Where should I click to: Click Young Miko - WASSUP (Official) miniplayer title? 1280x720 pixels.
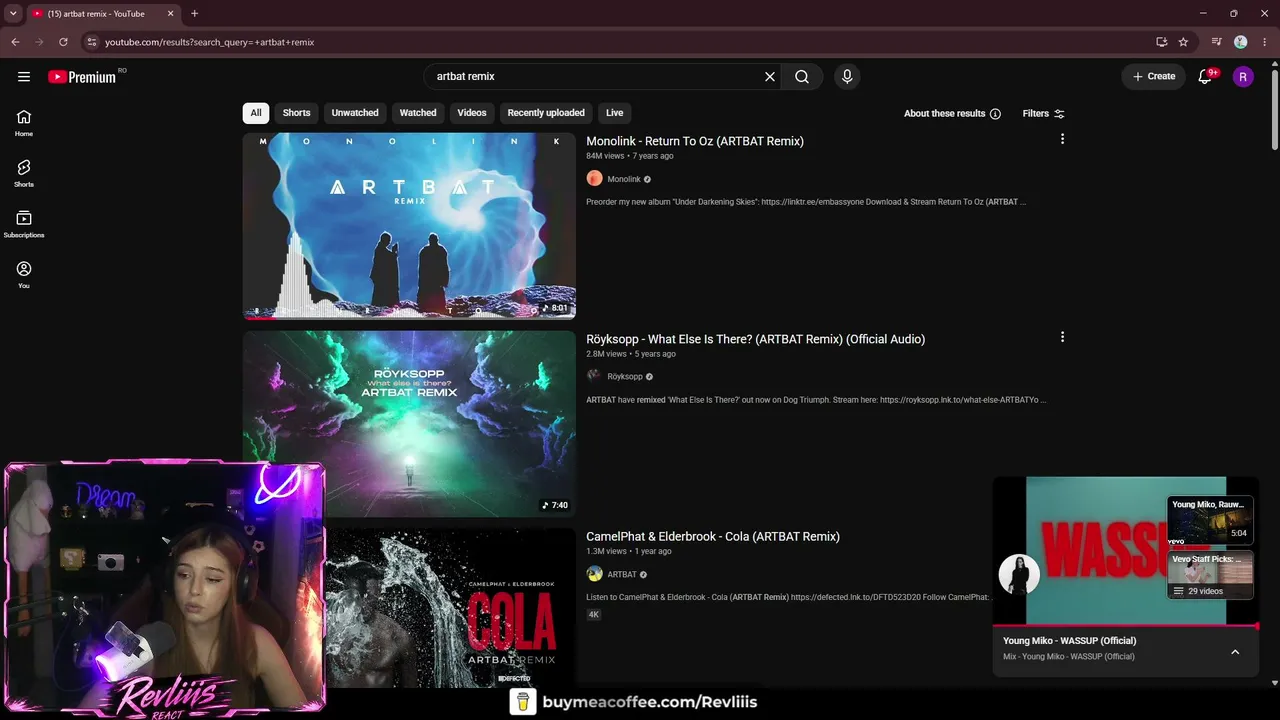[1069, 641]
